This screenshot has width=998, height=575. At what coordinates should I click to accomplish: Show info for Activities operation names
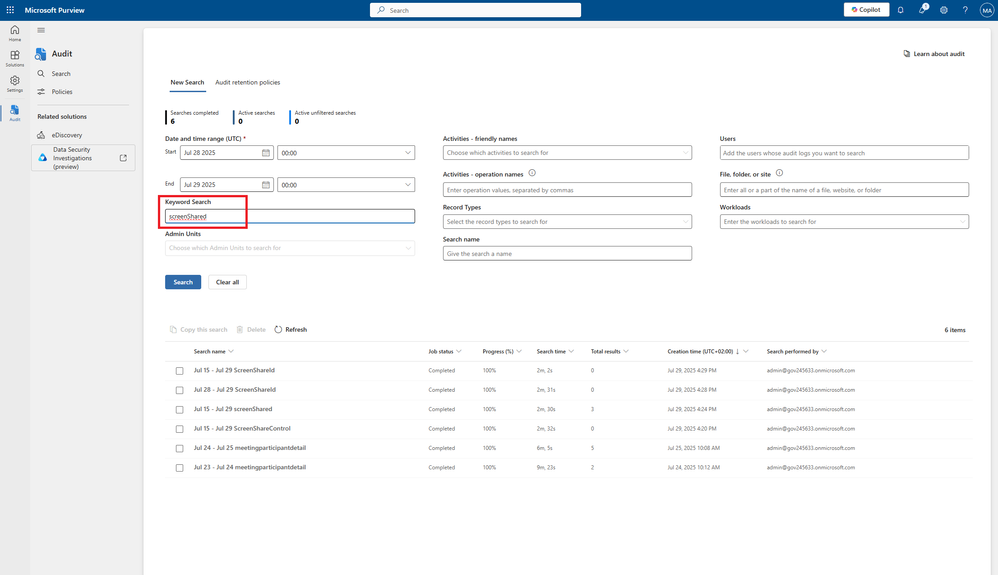532,173
